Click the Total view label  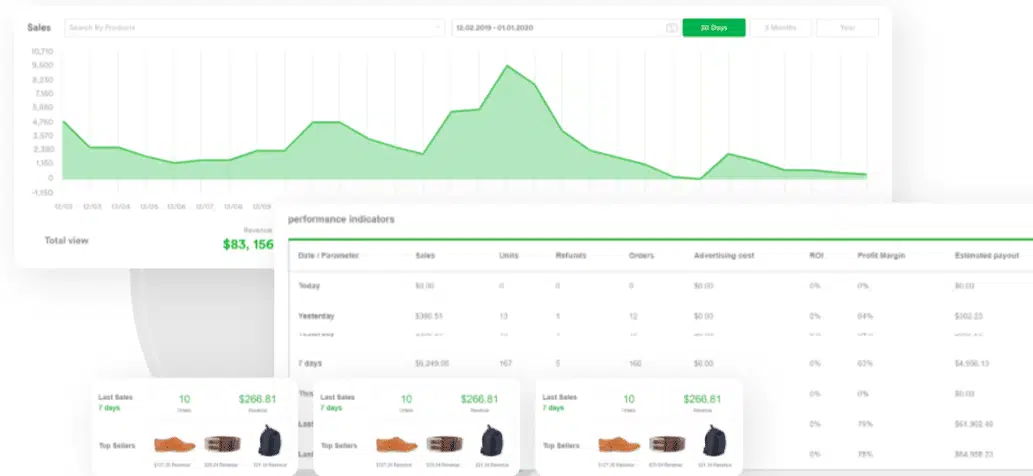(66, 240)
